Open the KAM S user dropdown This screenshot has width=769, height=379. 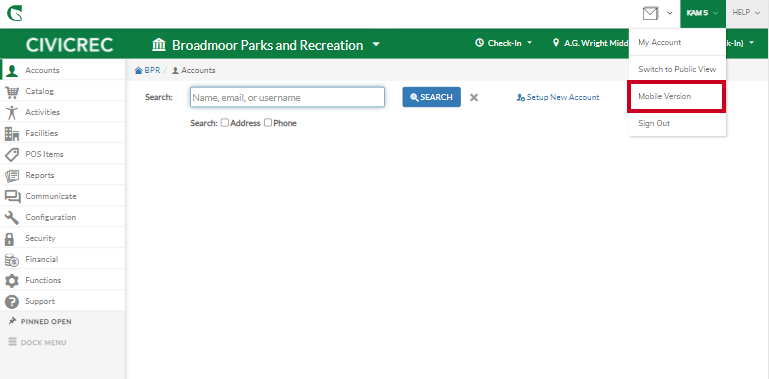click(703, 13)
